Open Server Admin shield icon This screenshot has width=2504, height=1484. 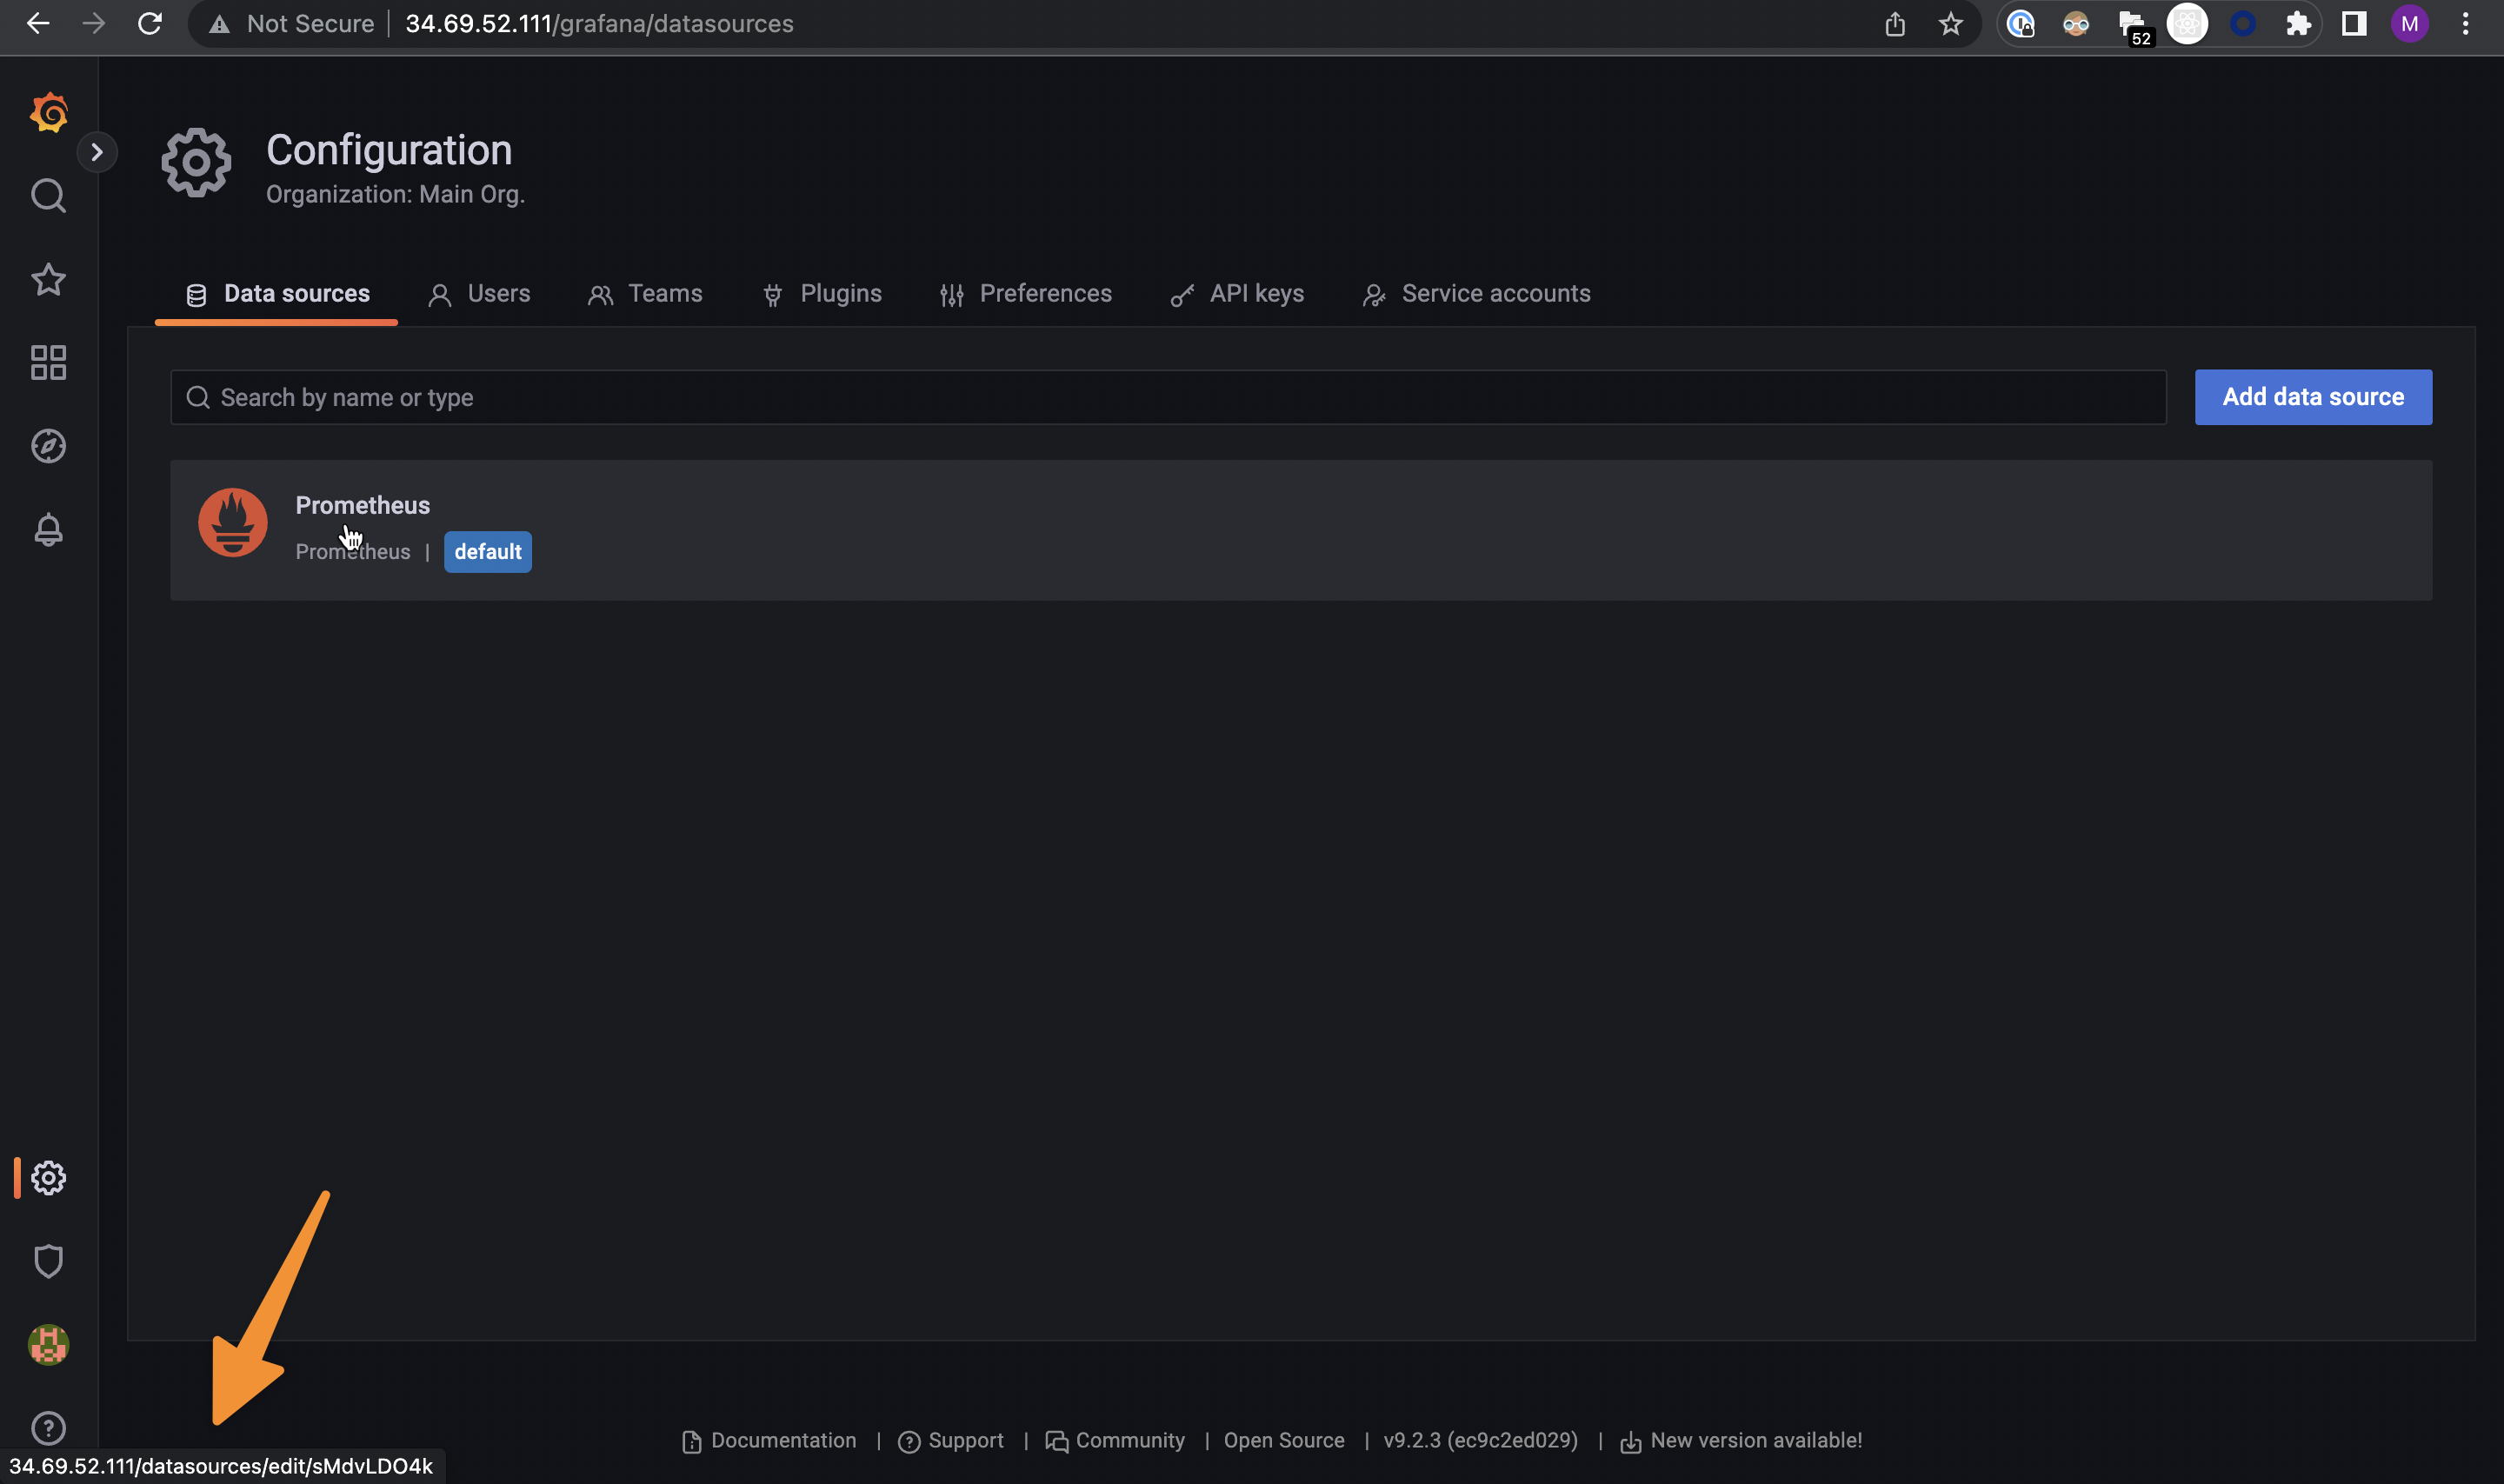(x=47, y=1260)
